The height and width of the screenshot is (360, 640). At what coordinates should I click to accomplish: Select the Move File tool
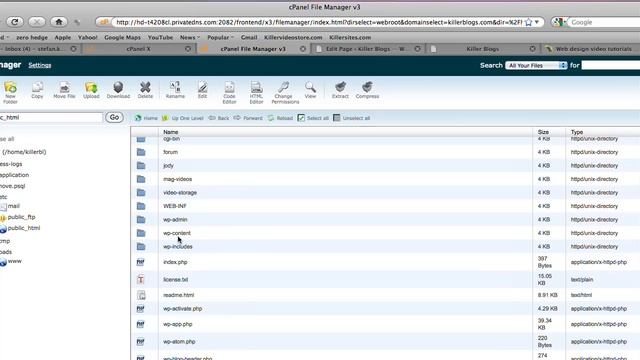(64, 90)
